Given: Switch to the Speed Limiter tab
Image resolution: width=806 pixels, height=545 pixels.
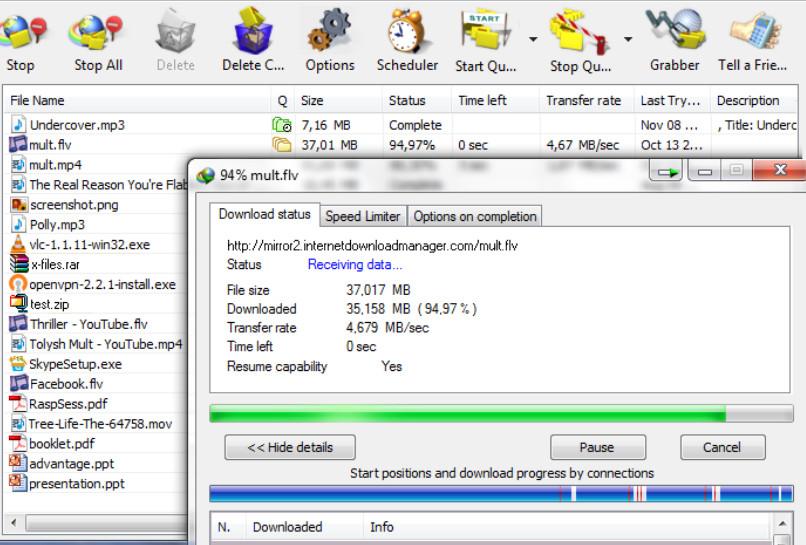Looking at the screenshot, I should 363,216.
